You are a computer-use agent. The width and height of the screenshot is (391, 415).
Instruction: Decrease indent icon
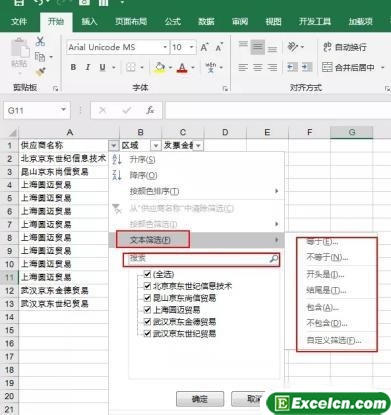point(292,67)
